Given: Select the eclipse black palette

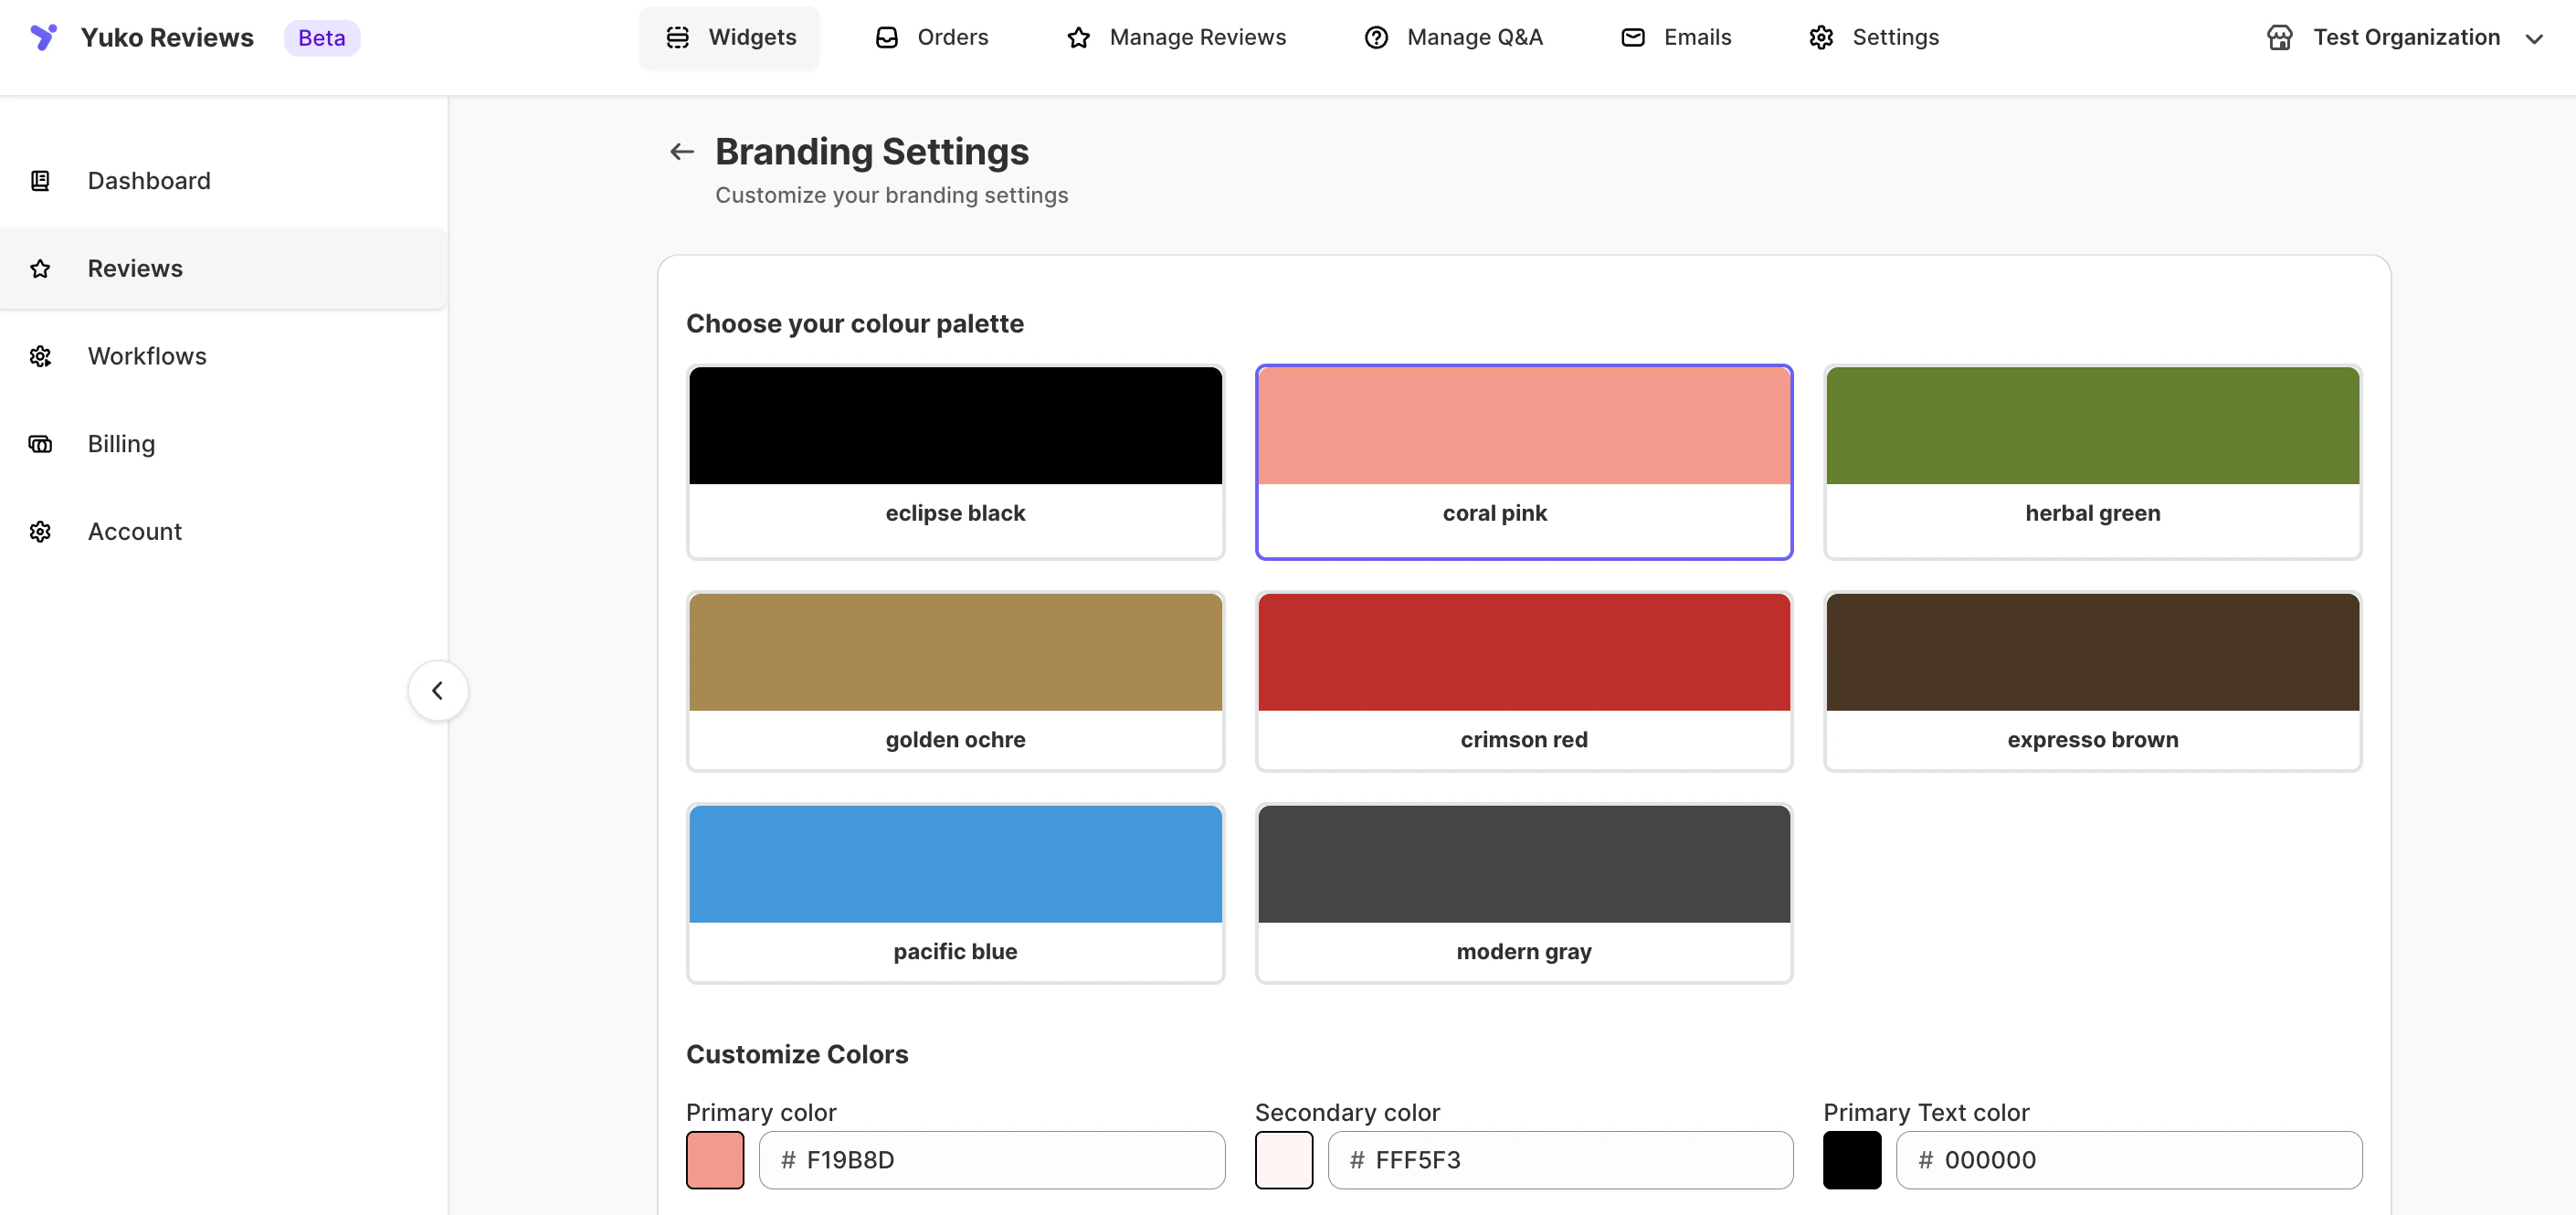Looking at the screenshot, I should (955, 461).
